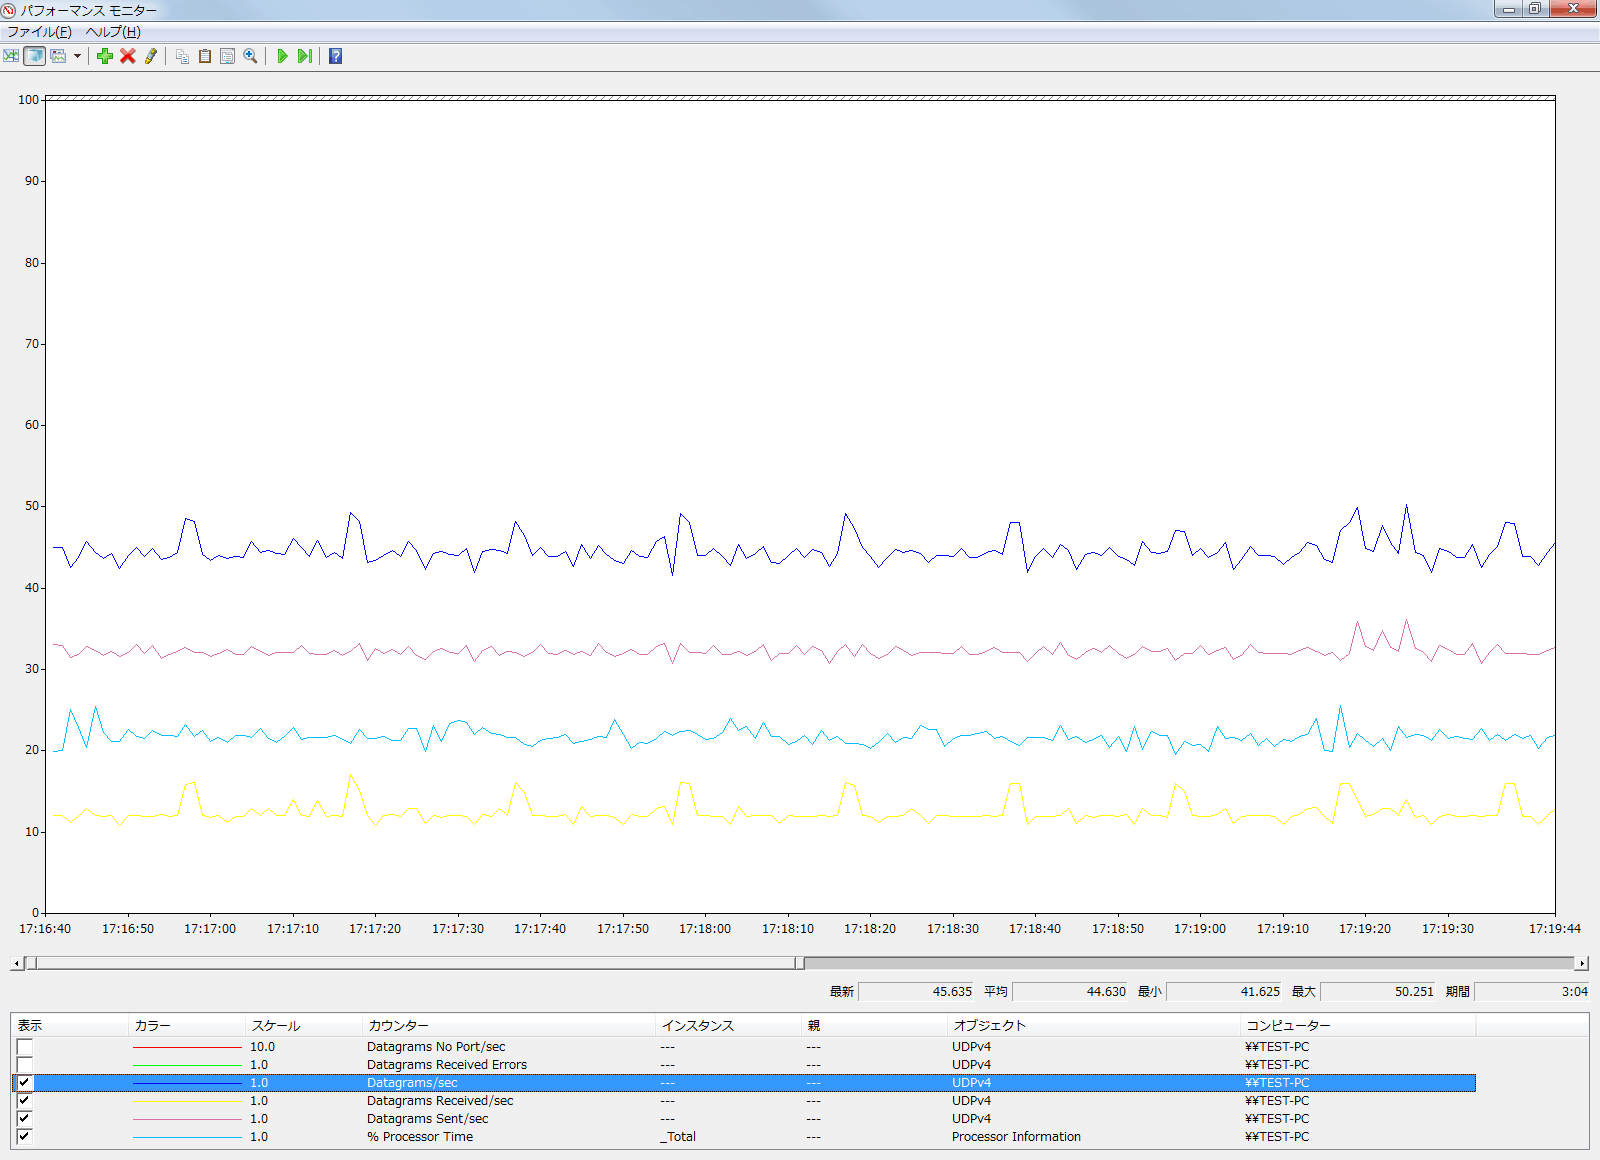Uncheck the % Processor Time counter
1600x1160 pixels.
(x=25, y=1137)
